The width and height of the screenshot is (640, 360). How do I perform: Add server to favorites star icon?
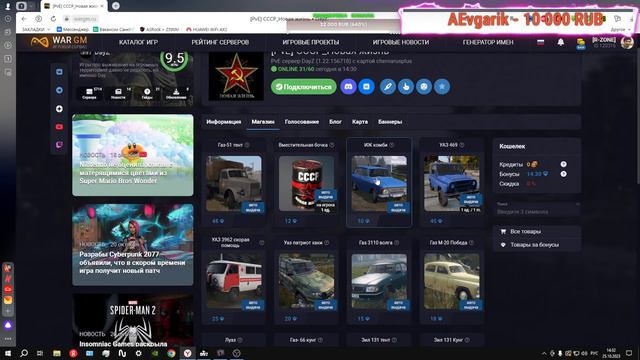[x=442, y=87]
